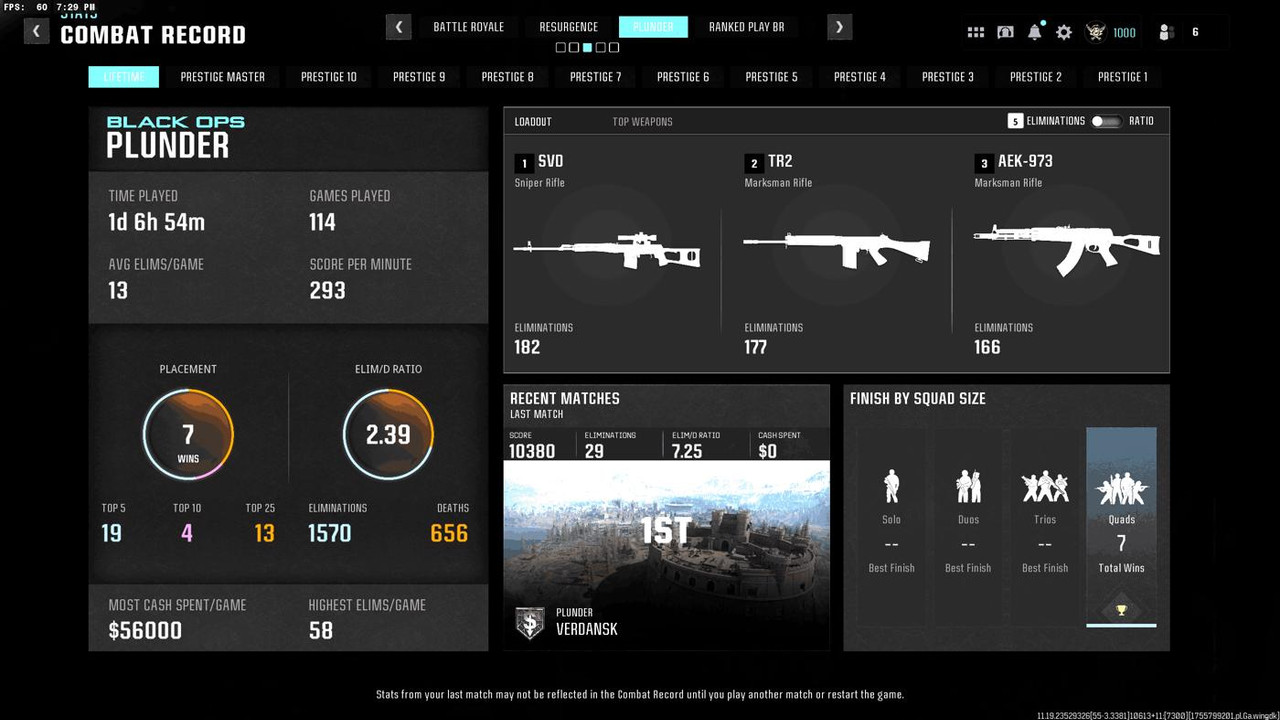Click the Recent Matches heading
Viewport: 1280px width, 720px height.
pyautogui.click(x=565, y=398)
